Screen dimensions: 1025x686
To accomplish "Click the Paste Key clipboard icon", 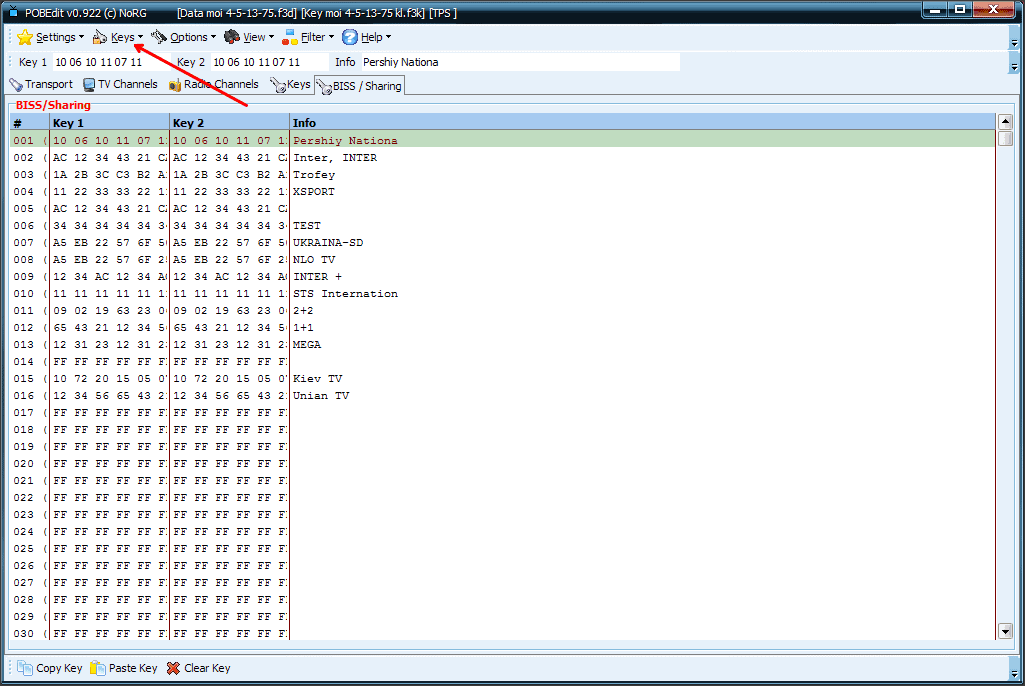I will click(x=97, y=668).
